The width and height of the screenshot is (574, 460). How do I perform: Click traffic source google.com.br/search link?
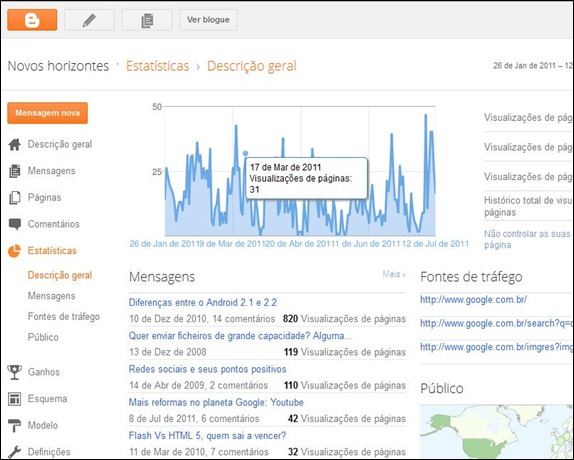(x=496, y=324)
